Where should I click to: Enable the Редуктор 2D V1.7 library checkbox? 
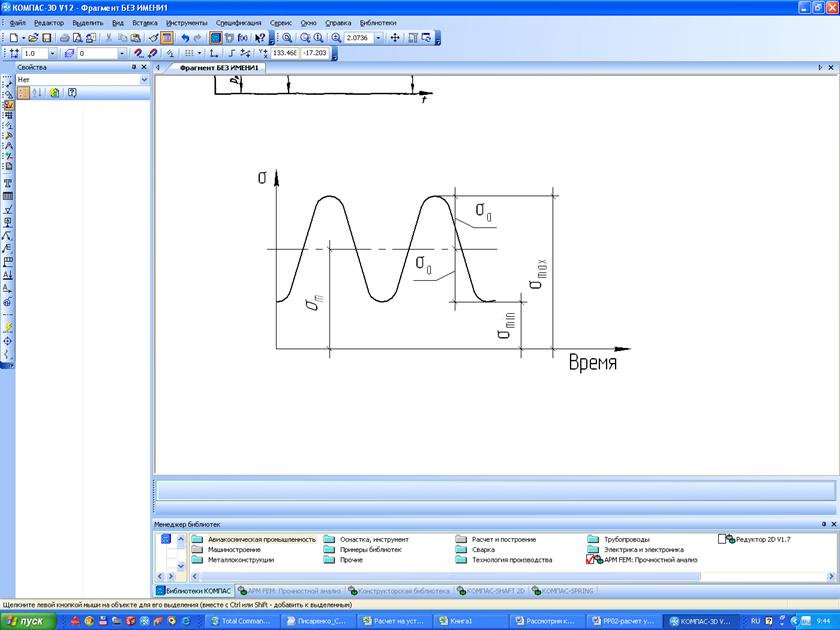coord(724,539)
